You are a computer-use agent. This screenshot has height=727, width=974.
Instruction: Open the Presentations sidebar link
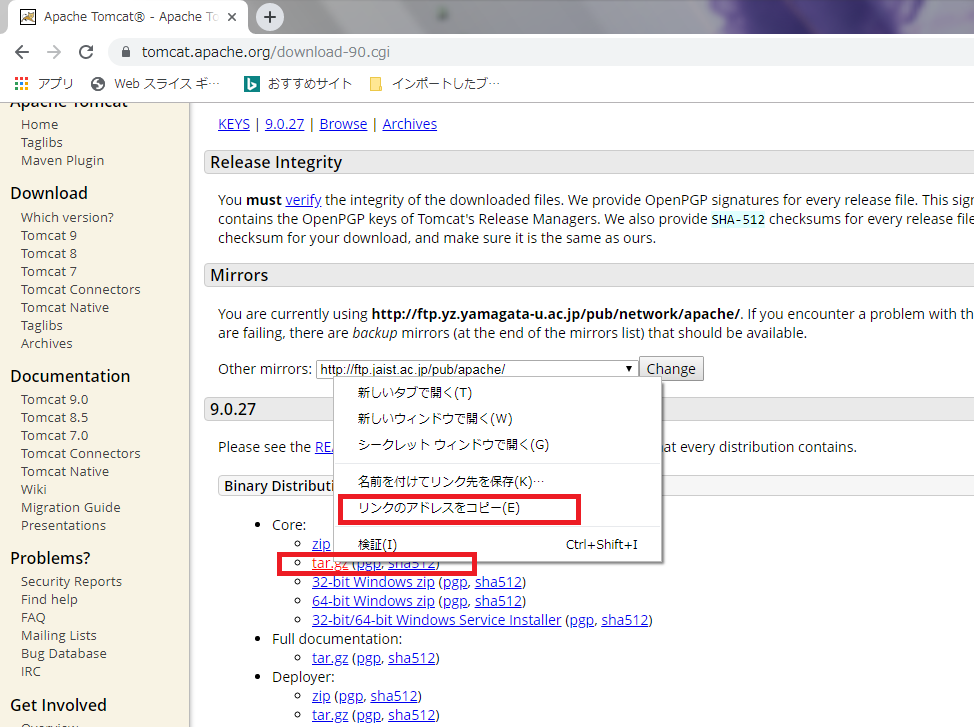click(63, 526)
